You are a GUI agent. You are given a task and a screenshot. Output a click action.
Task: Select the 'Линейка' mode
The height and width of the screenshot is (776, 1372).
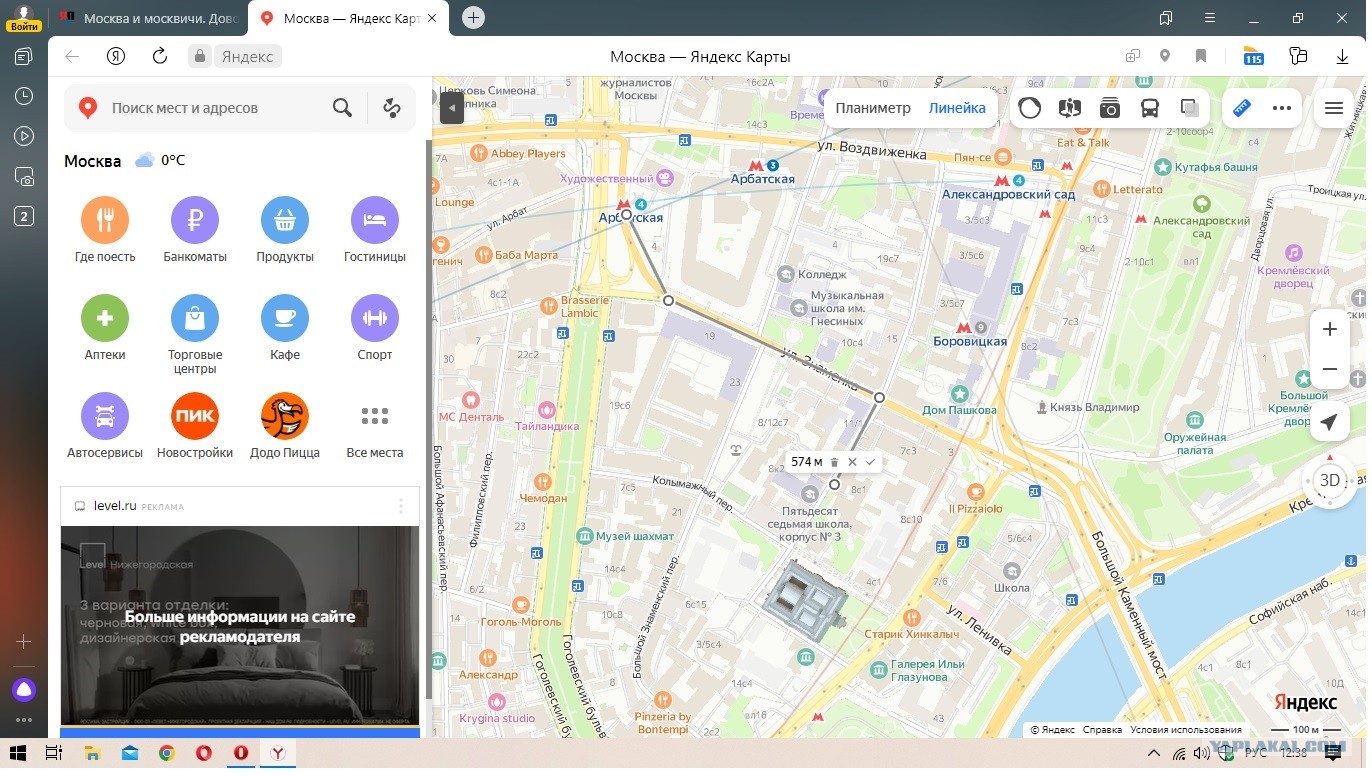(x=957, y=108)
